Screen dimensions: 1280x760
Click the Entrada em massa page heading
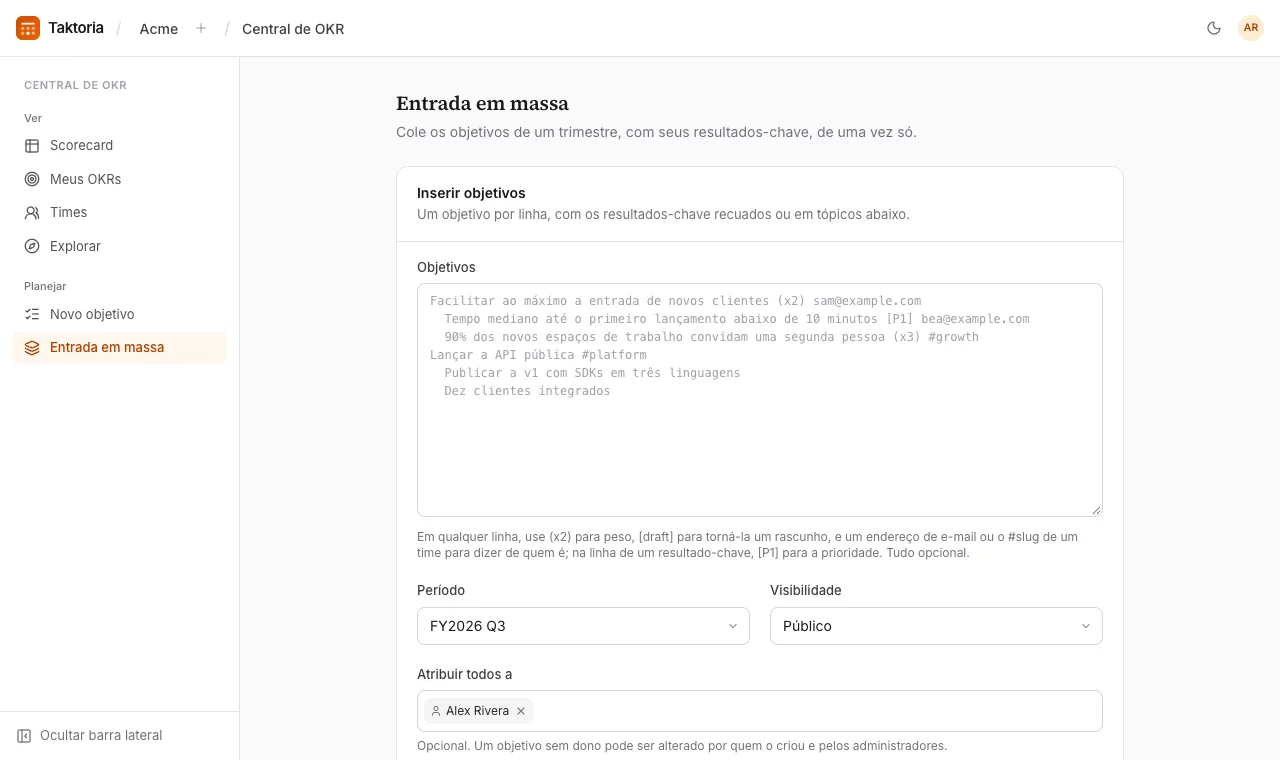point(482,104)
